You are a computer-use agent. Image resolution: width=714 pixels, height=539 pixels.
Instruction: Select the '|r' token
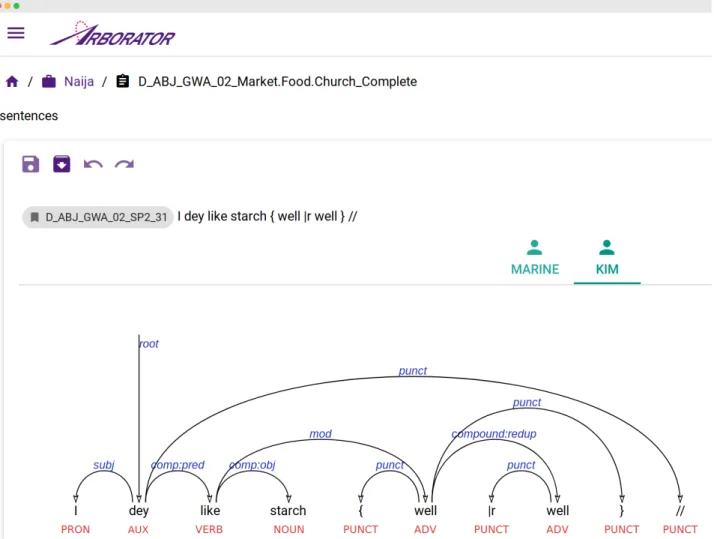[x=491, y=511]
